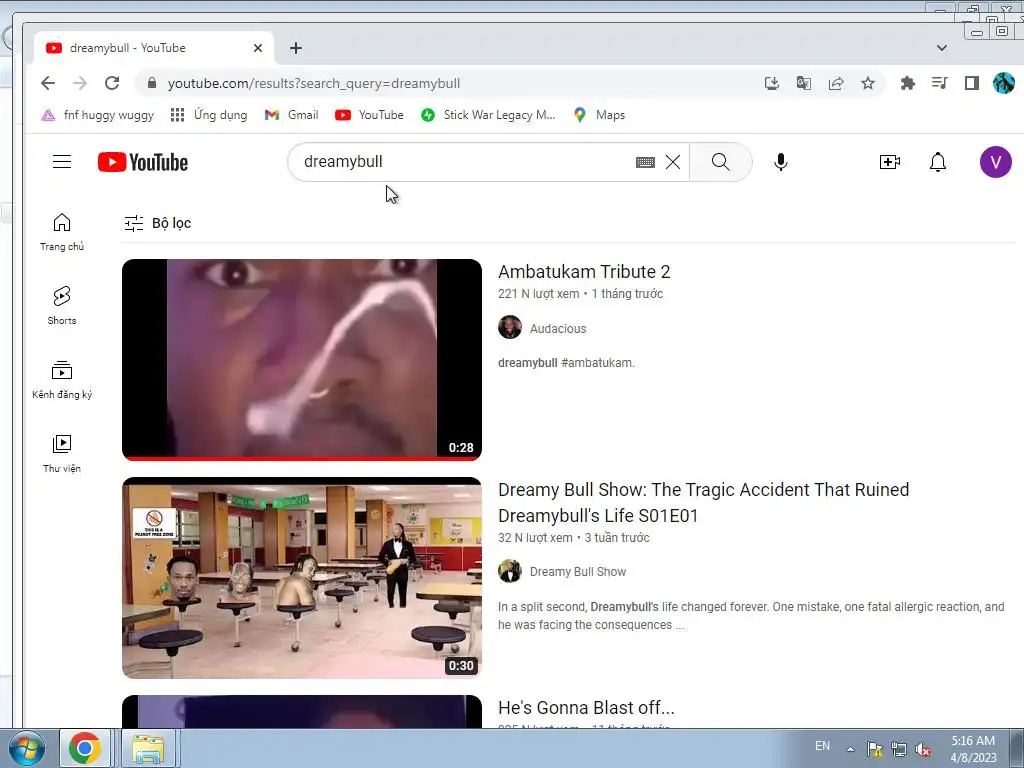Click He's Gonna Blast off... title
Screen dimensions: 1024x768
click(586, 708)
